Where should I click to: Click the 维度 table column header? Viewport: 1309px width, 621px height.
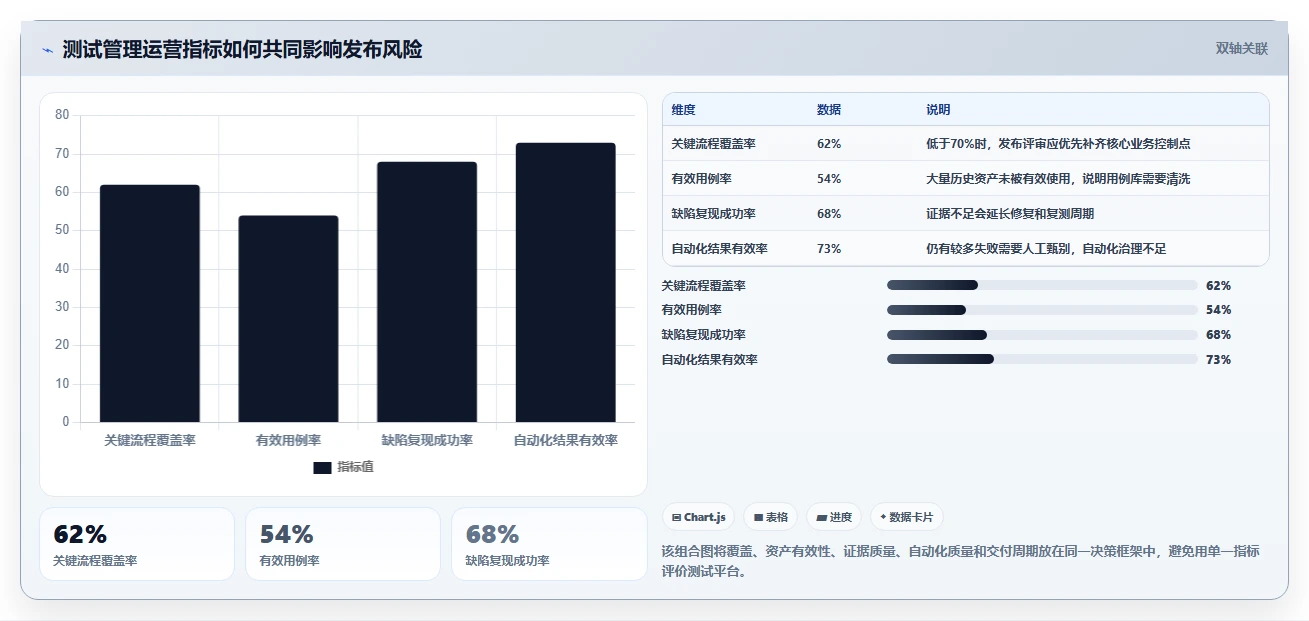(x=684, y=109)
